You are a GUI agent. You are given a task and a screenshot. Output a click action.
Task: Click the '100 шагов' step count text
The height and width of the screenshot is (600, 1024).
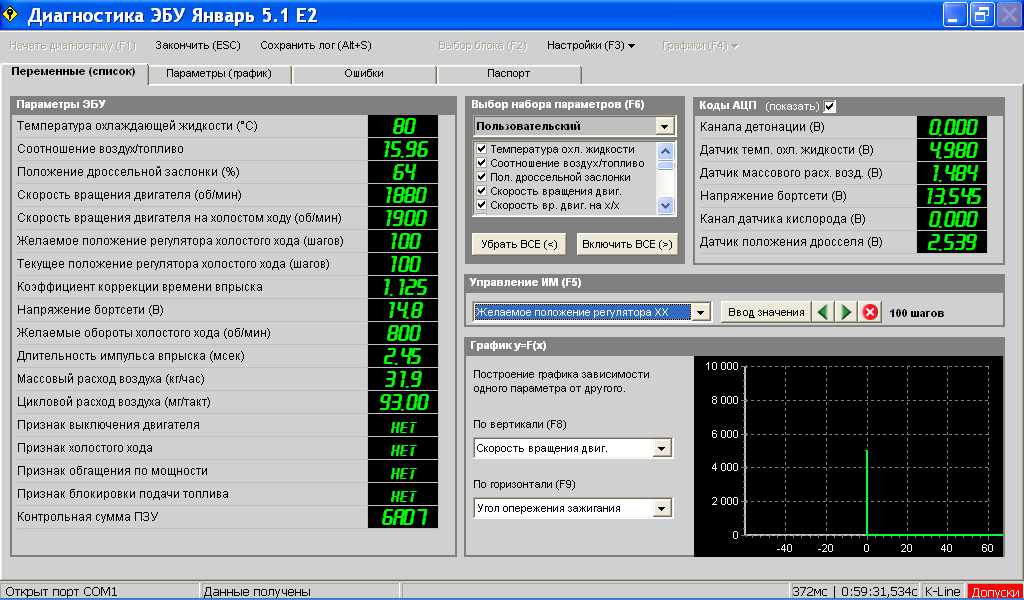click(x=916, y=313)
